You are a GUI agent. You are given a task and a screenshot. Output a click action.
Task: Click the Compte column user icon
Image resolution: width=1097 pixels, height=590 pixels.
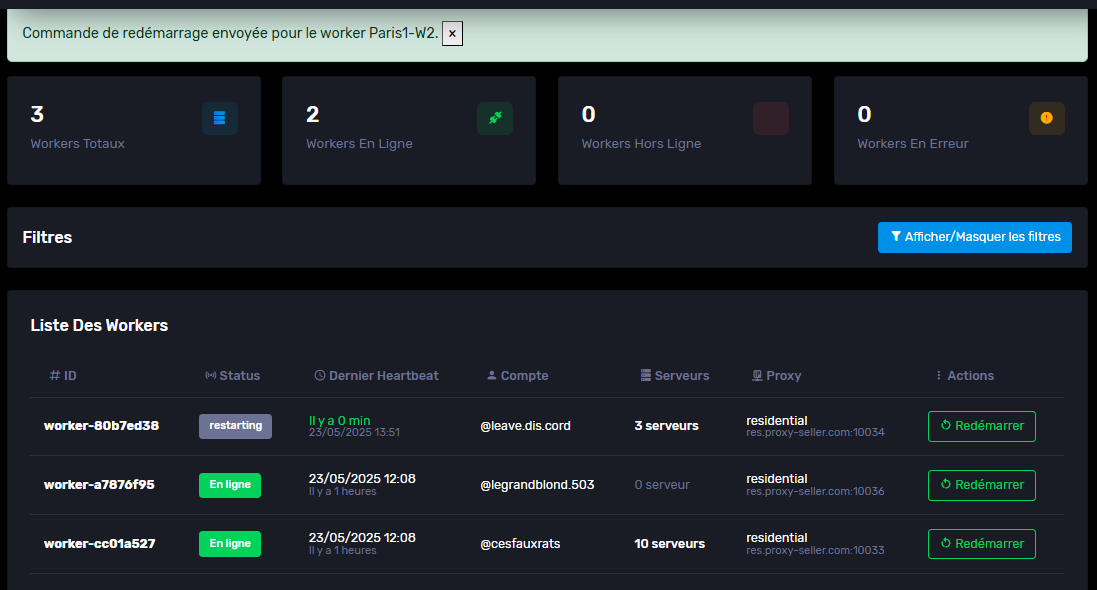491,376
